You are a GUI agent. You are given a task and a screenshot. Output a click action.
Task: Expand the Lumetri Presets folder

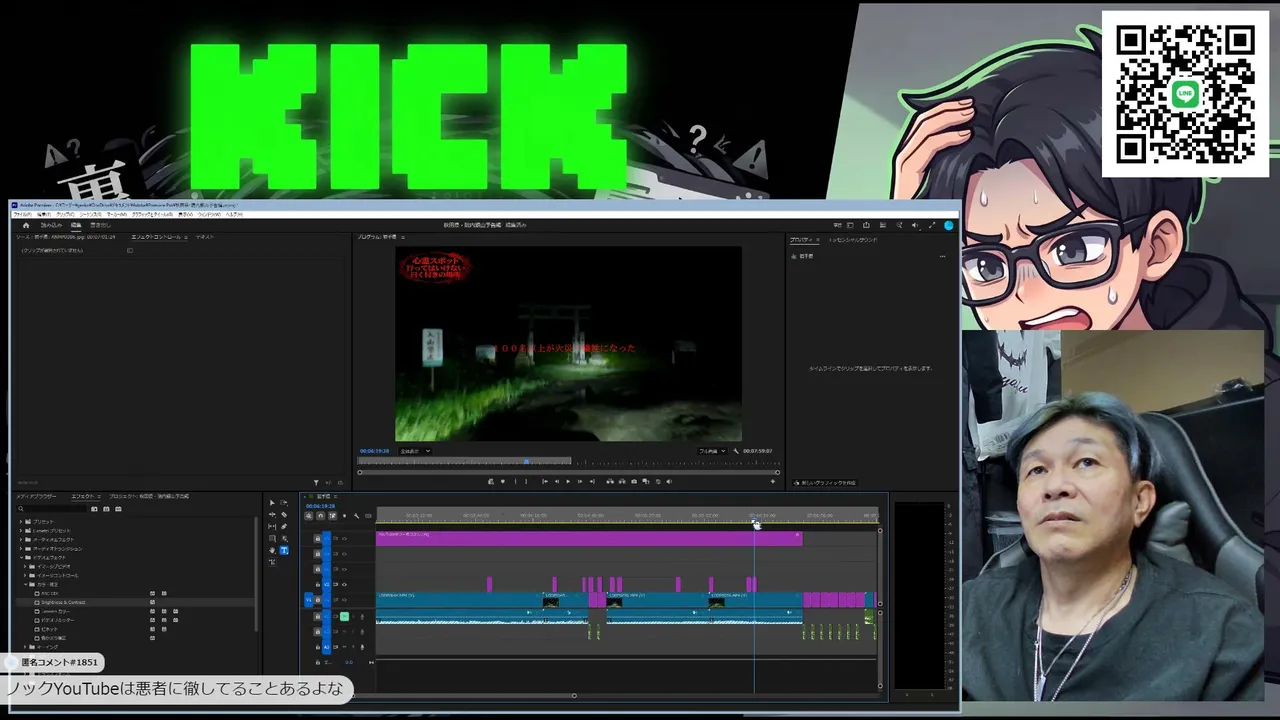point(21,531)
